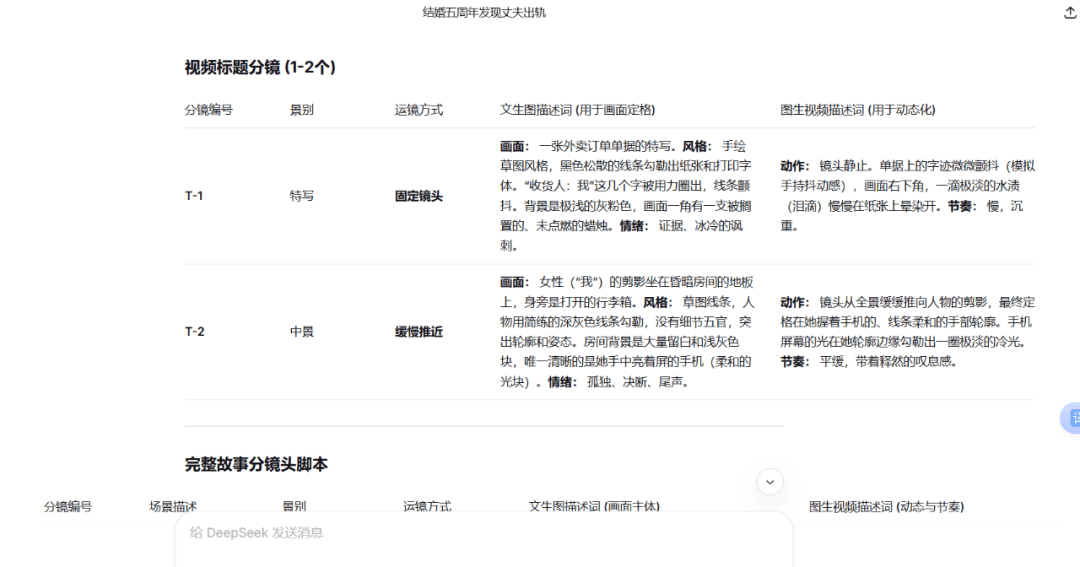Click the '视频标题分镜 (1-2个)' heading

coord(260,67)
